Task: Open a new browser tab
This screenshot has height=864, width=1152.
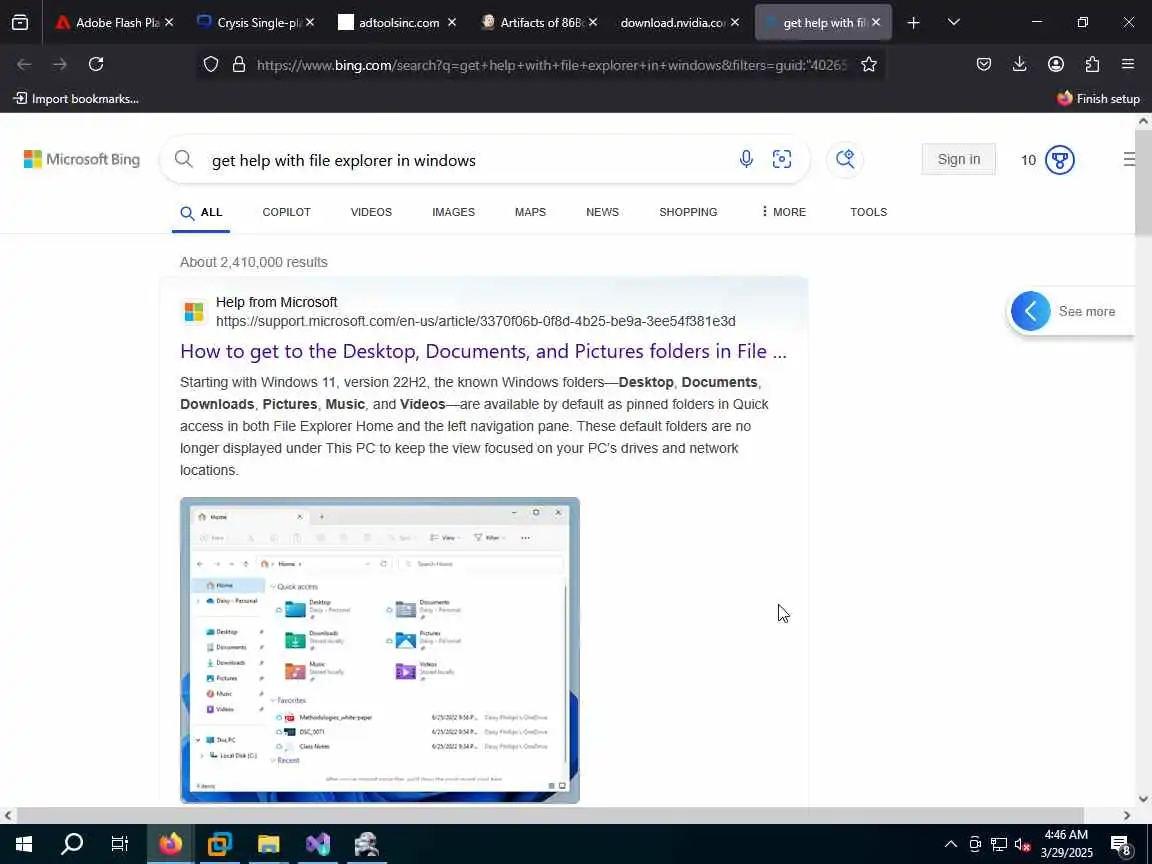Action: coord(913,23)
